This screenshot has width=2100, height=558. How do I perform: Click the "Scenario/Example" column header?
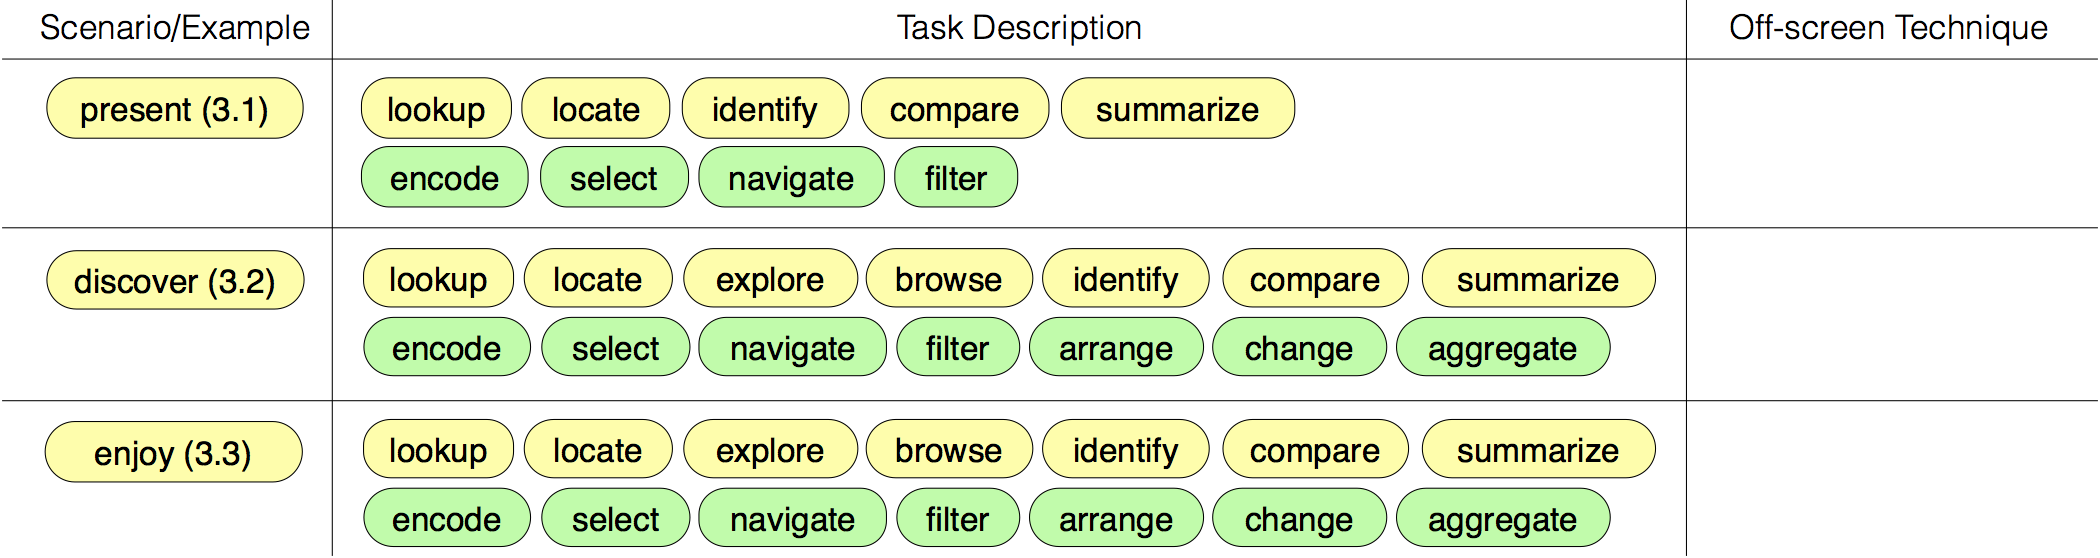click(x=174, y=28)
